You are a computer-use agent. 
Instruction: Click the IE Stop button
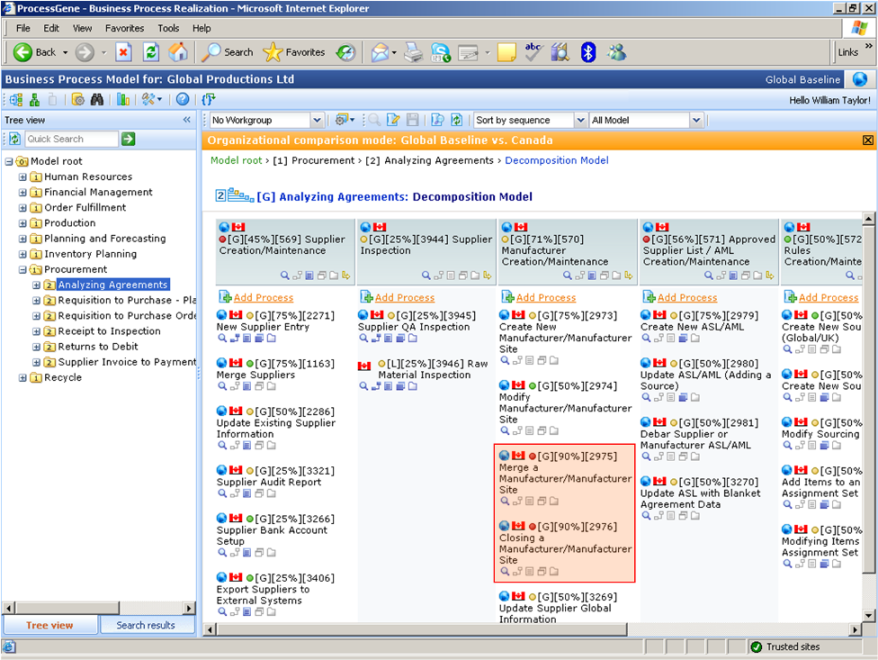(123, 53)
